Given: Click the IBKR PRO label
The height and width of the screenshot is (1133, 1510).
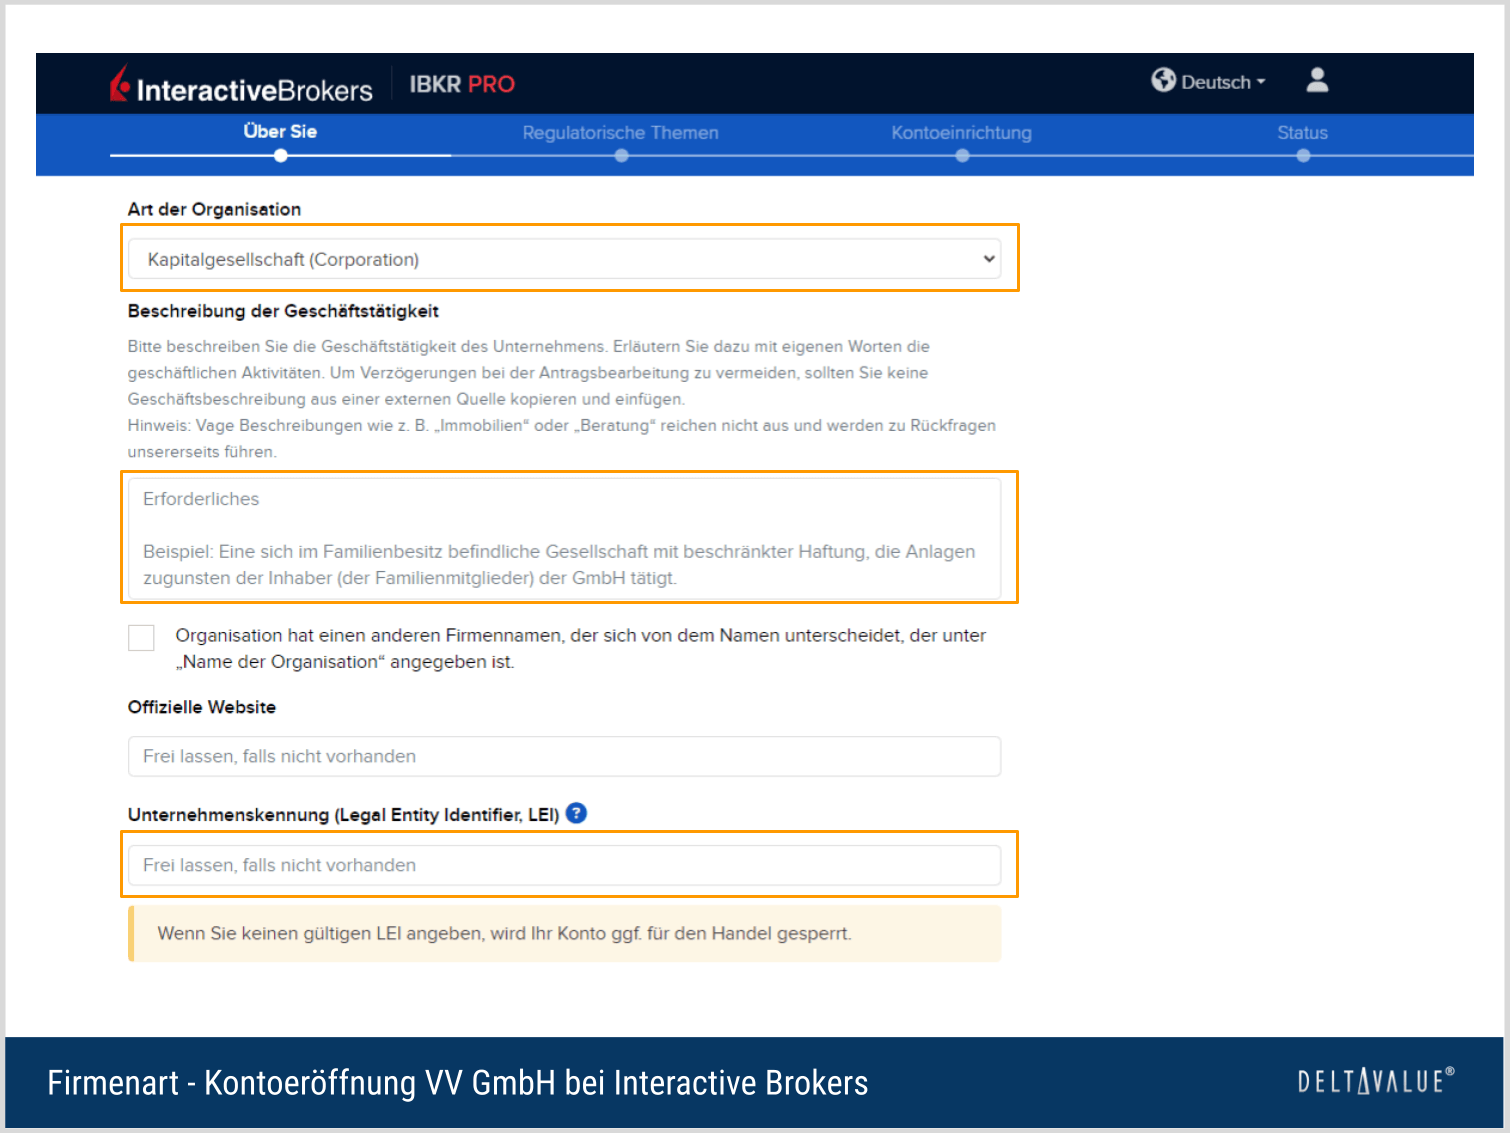Looking at the screenshot, I should [462, 84].
